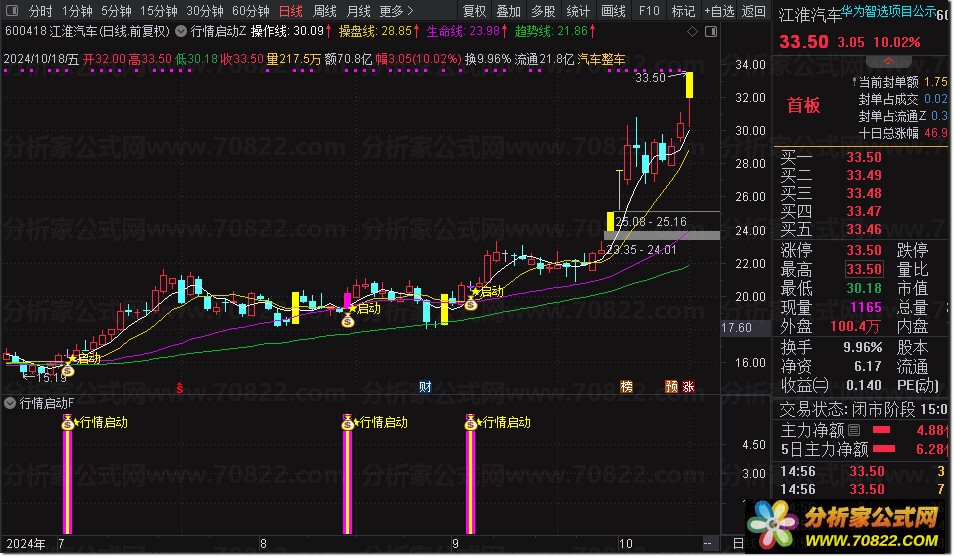This screenshot has width=955, height=557.
Task: Click third 行情启动 money bag in September
Action: [x=470, y=422]
